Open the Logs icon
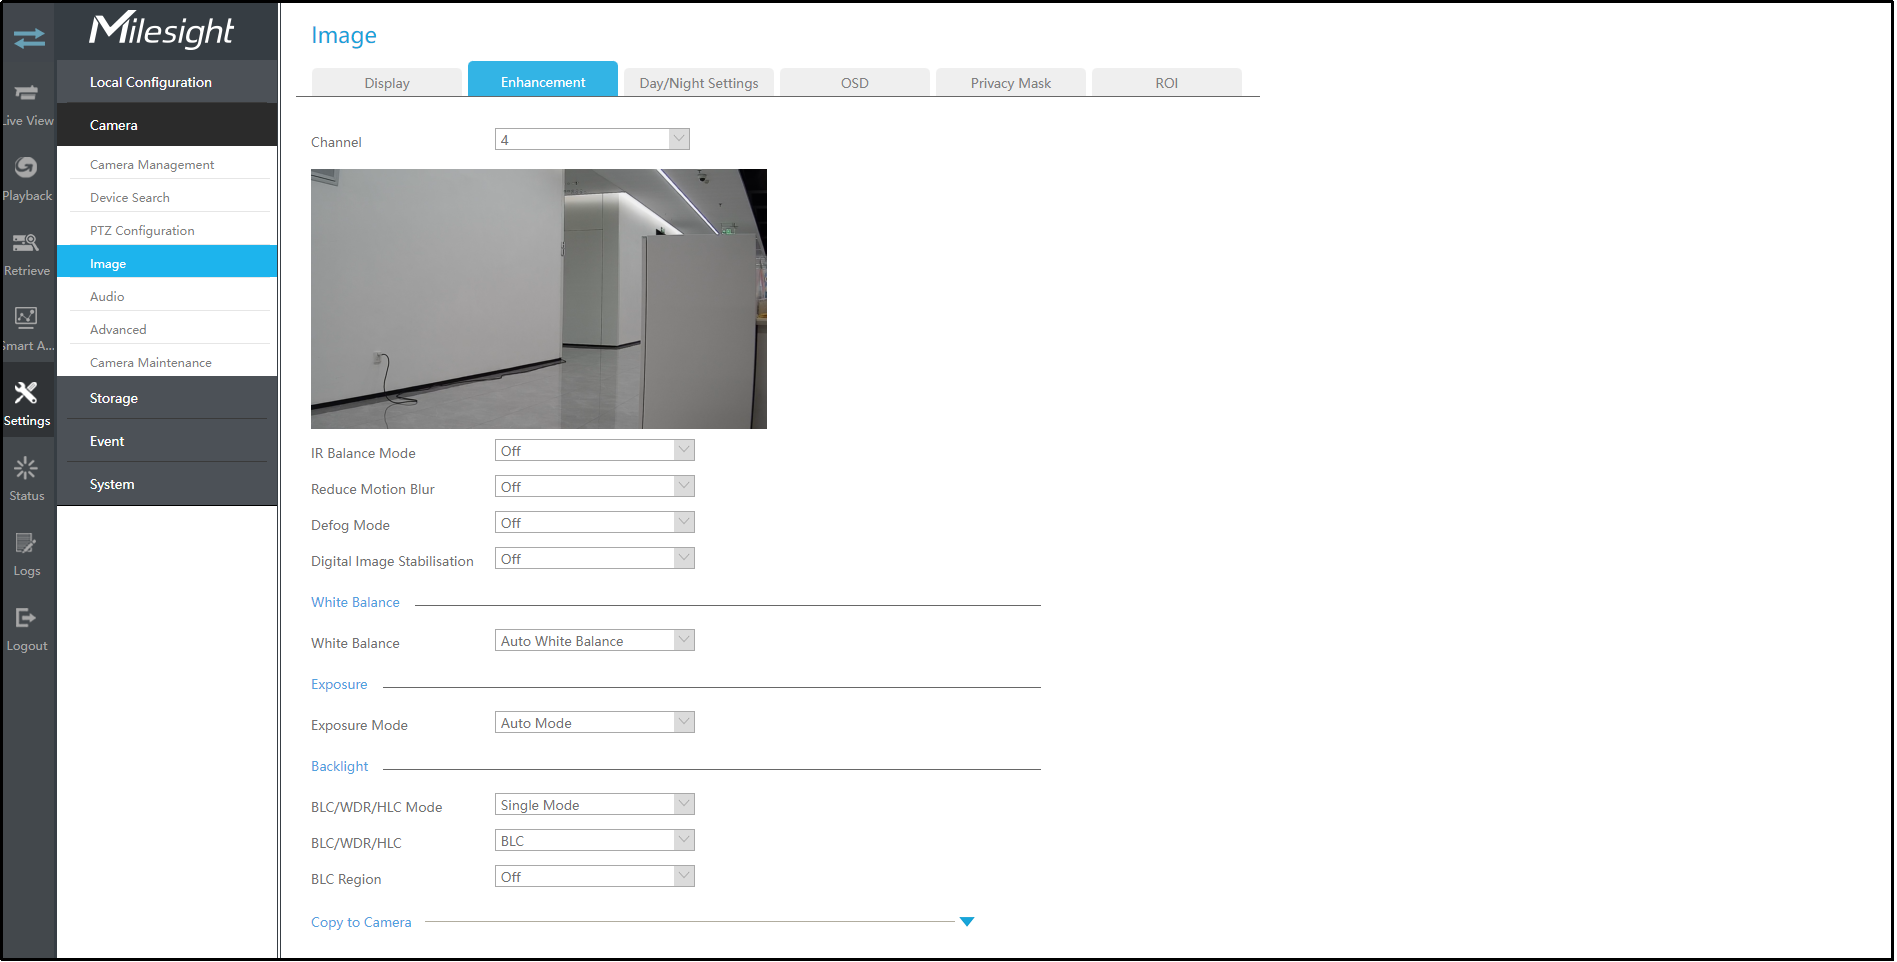1897x962 pixels. [27, 544]
